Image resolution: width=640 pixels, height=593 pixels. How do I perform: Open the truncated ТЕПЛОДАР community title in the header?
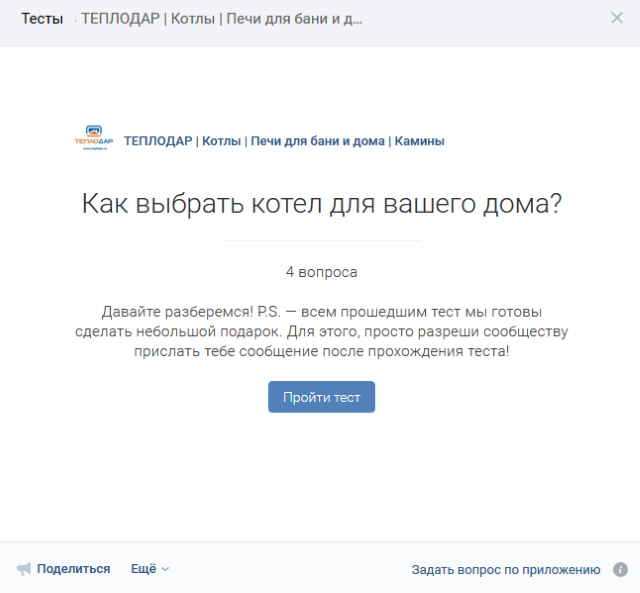point(222,19)
